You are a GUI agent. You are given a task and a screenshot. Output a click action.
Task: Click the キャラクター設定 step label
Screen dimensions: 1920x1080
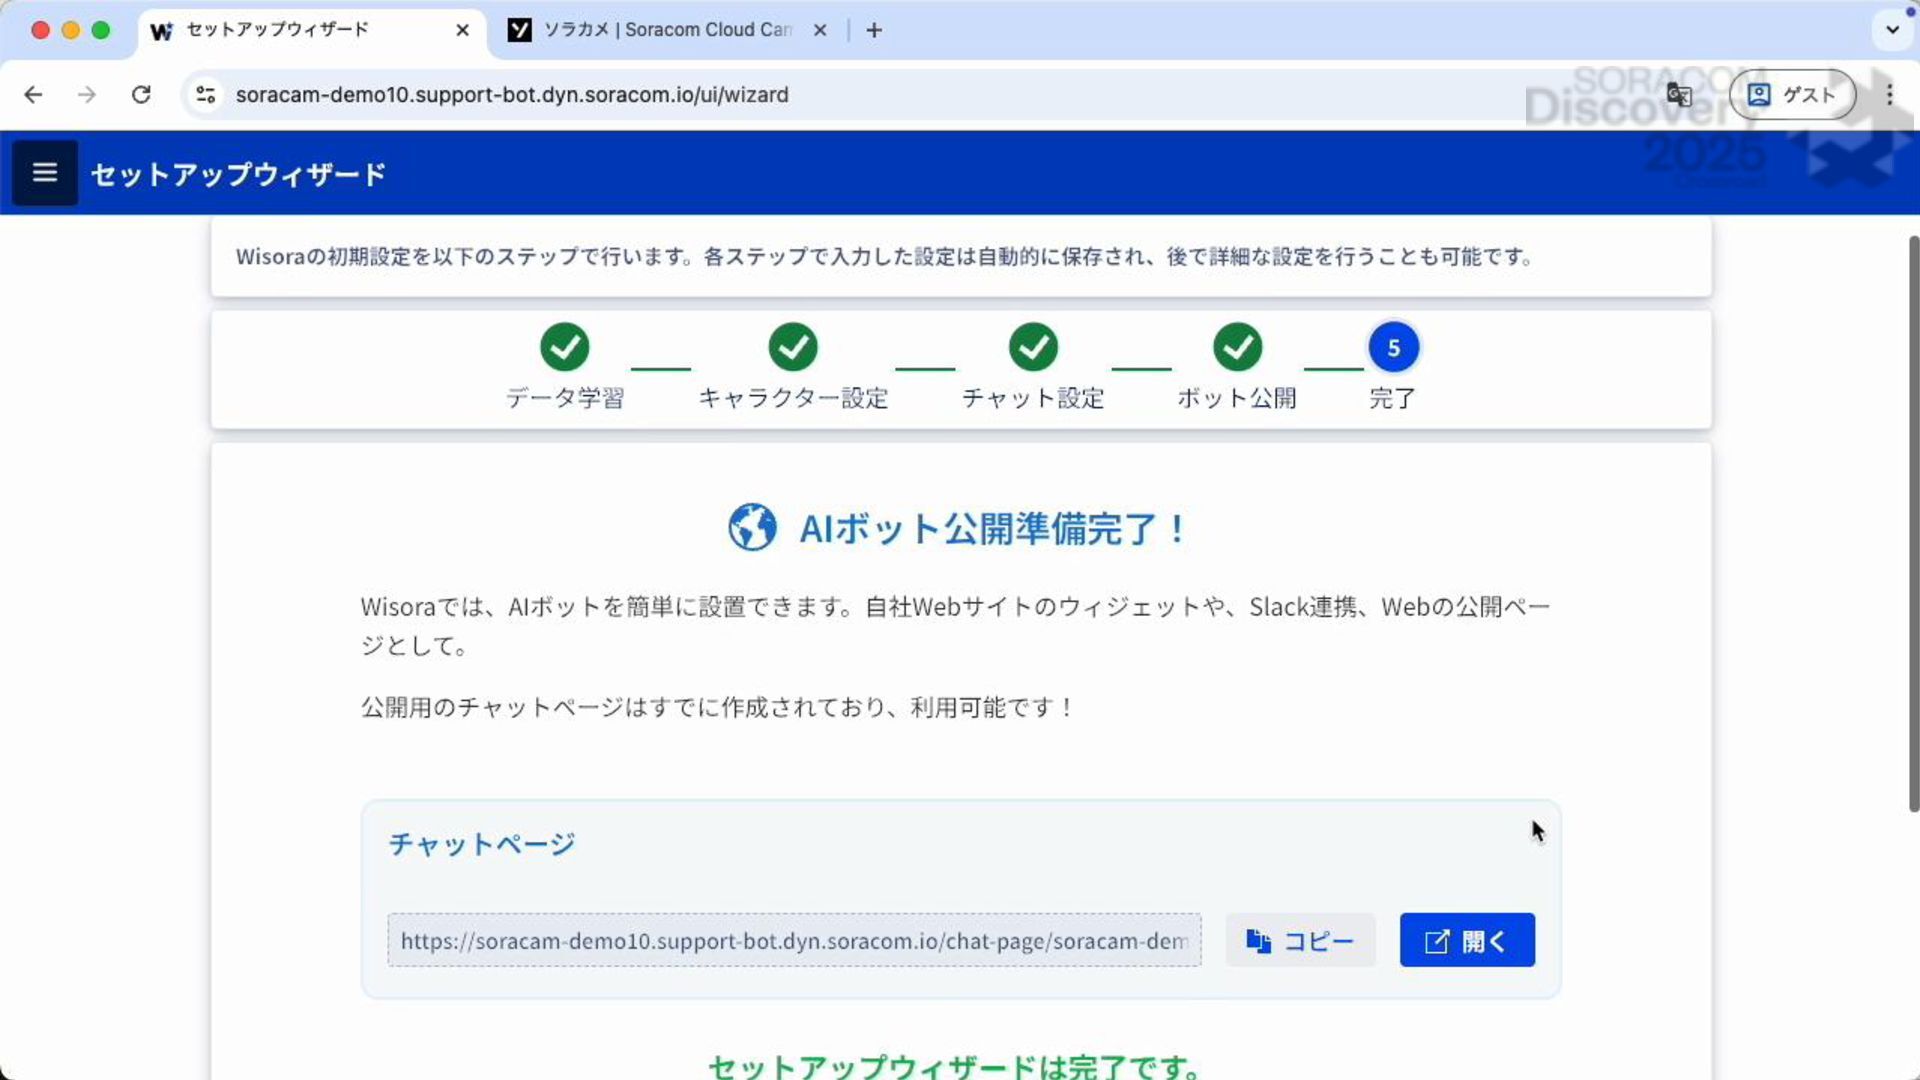[x=793, y=398]
